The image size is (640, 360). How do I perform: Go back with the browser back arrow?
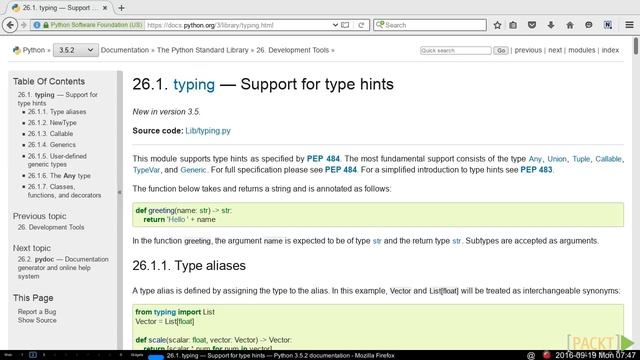tap(10, 25)
